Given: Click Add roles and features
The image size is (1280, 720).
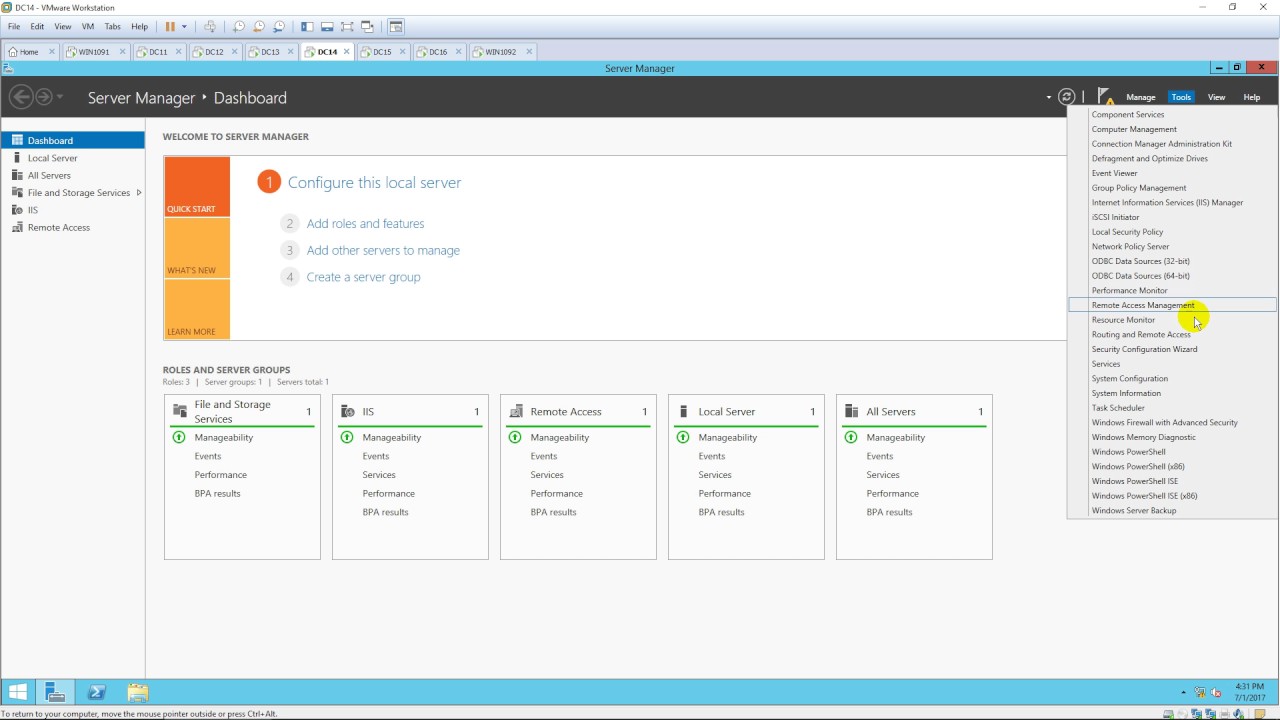Looking at the screenshot, I should tap(365, 224).
